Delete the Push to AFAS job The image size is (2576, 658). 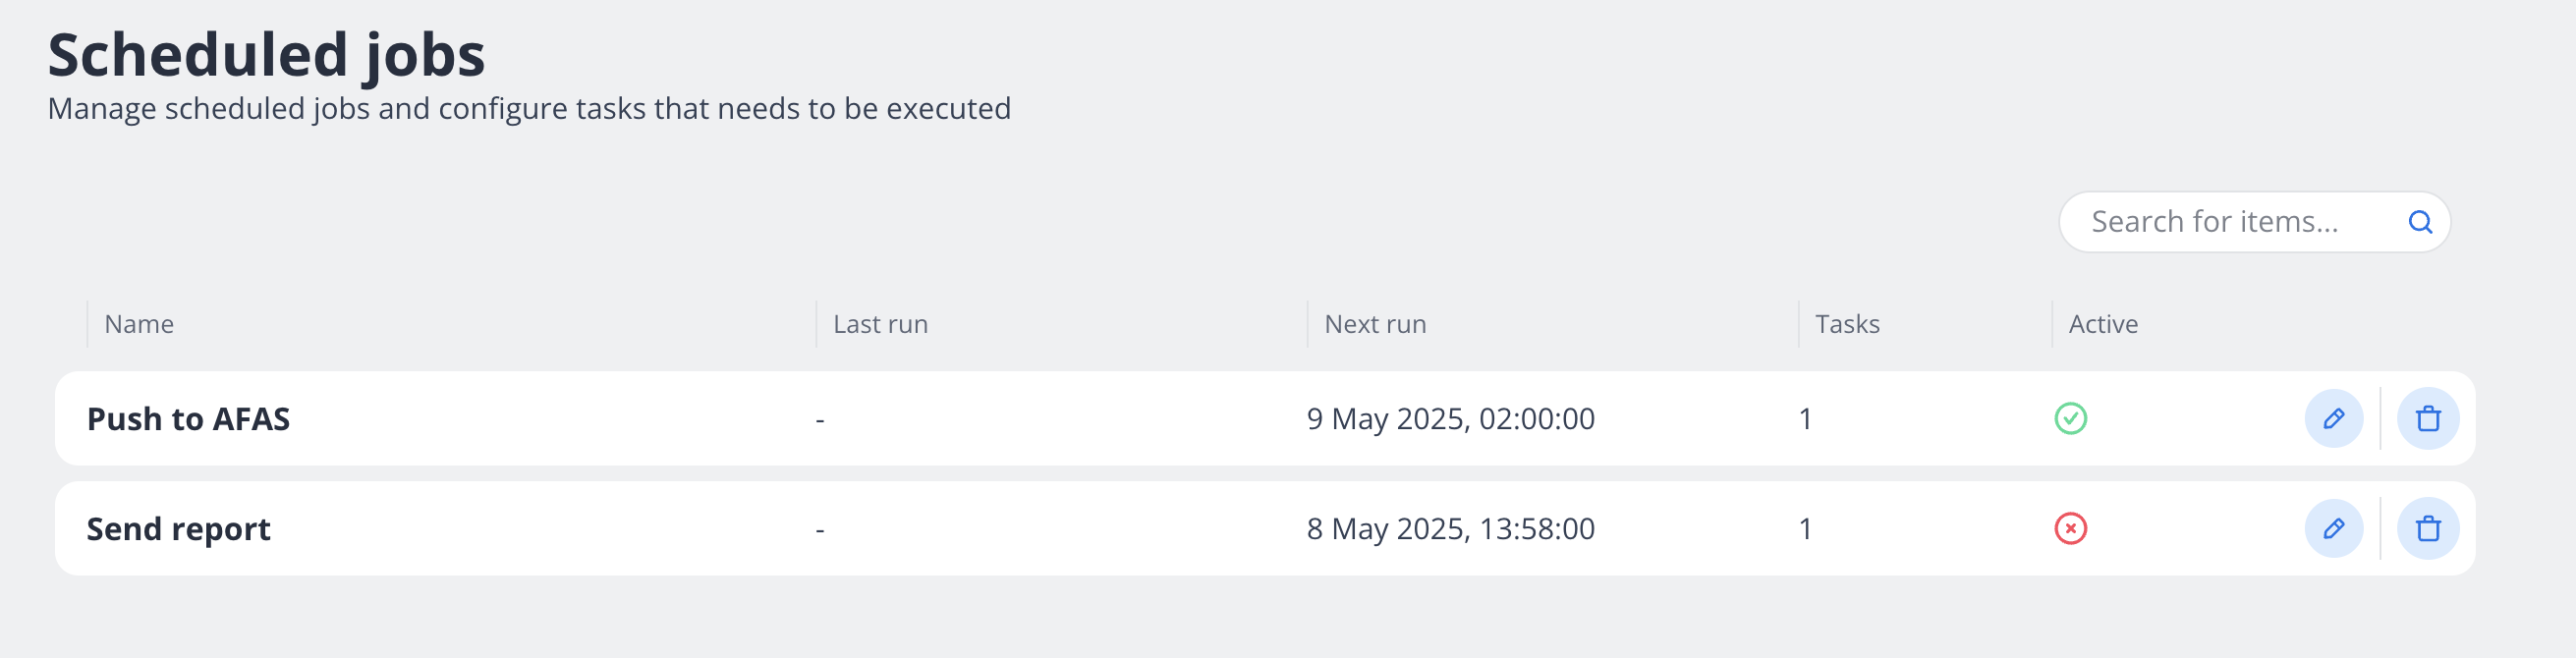pyautogui.click(x=2427, y=418)
